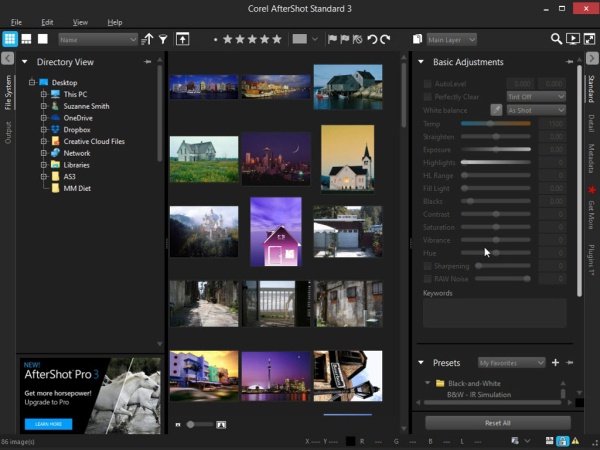Collapse the Presets section
Viewport: 600px width, 450px height.
click(x=421, y=362)
